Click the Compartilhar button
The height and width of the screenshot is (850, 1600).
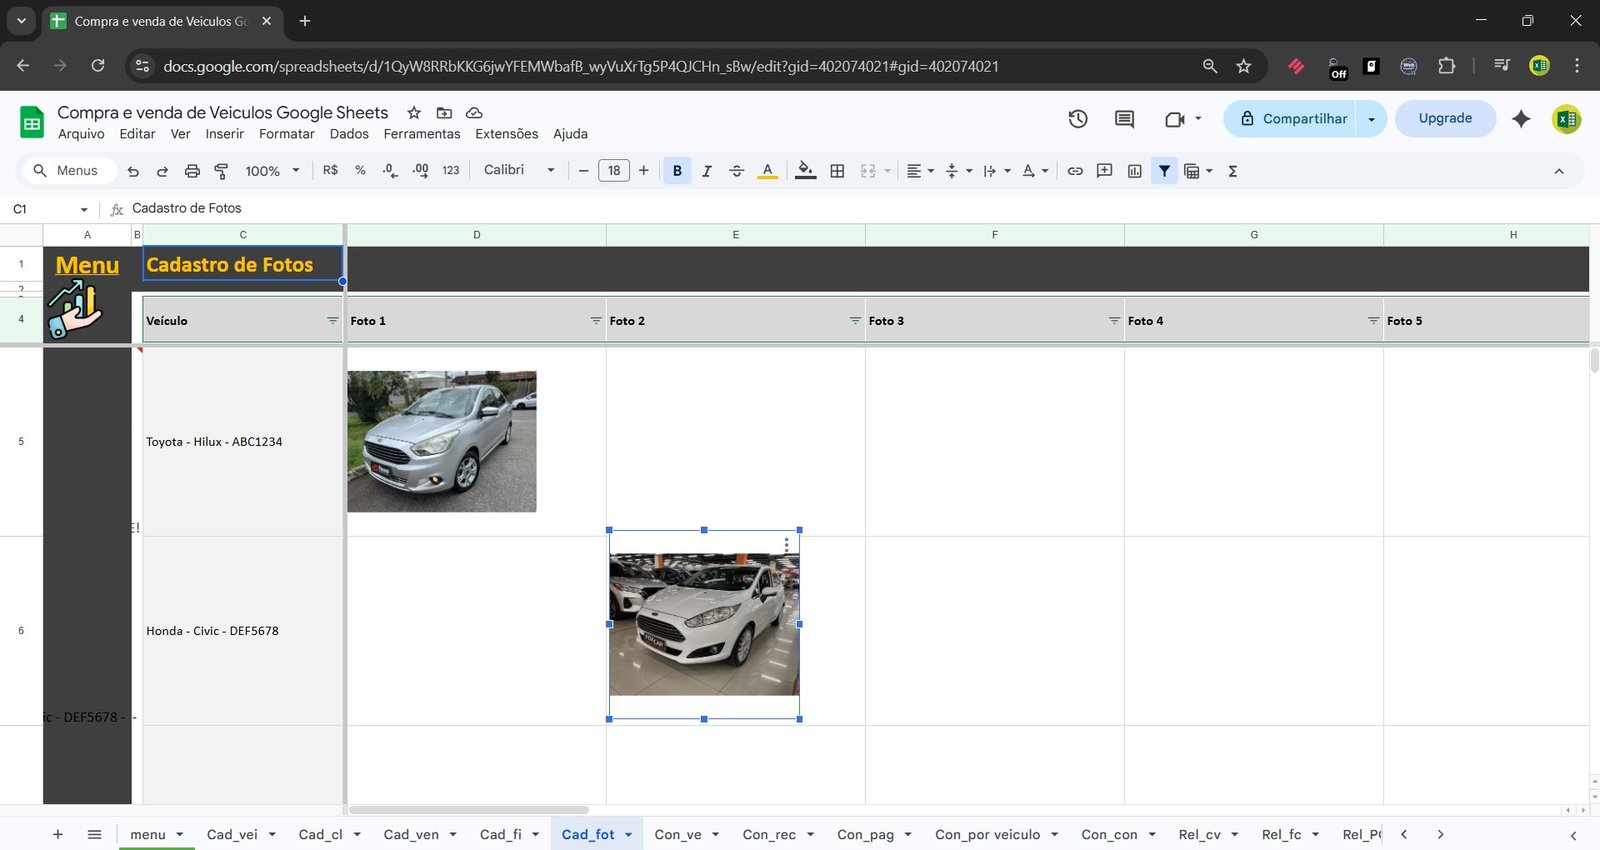tap(1291, 119)
